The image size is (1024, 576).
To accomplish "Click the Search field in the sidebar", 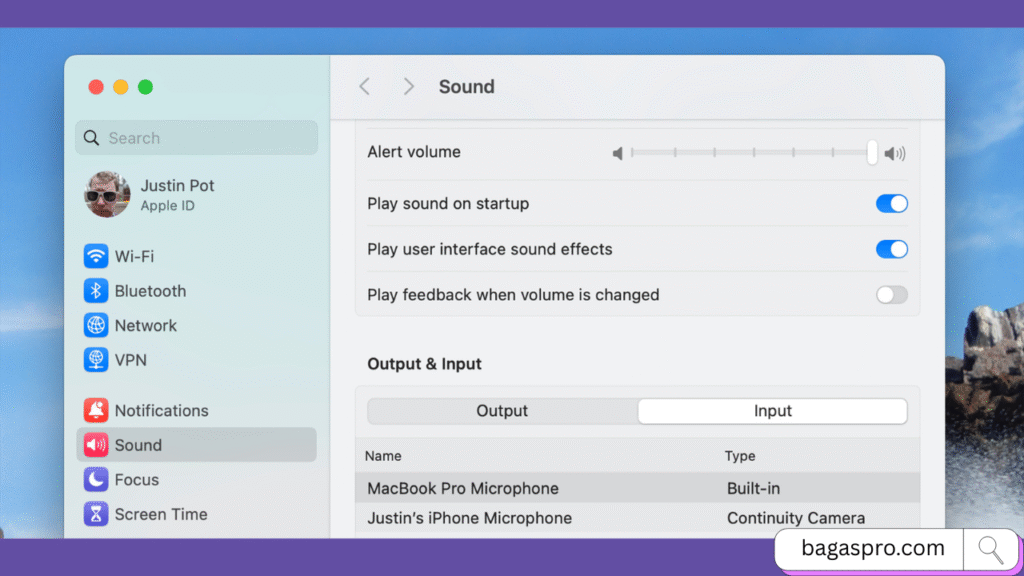I will [197, 138].
